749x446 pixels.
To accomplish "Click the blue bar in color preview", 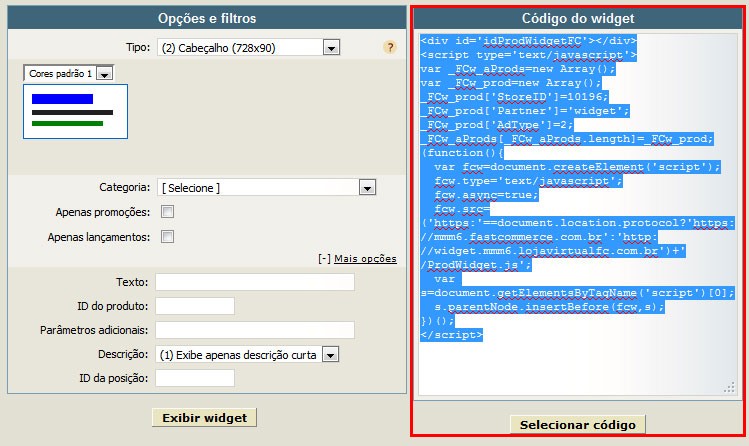I will 62,99.
